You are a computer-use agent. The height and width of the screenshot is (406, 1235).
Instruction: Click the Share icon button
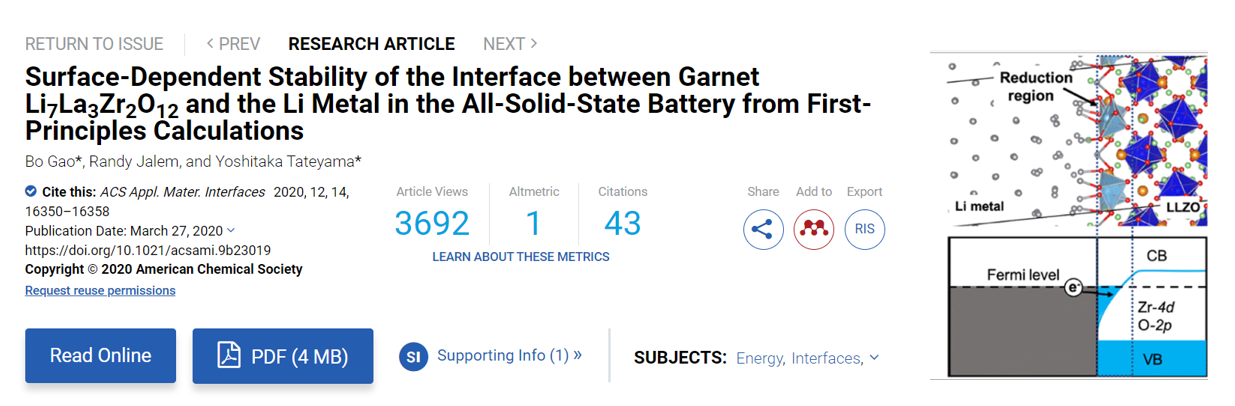(x=763, y=229)
